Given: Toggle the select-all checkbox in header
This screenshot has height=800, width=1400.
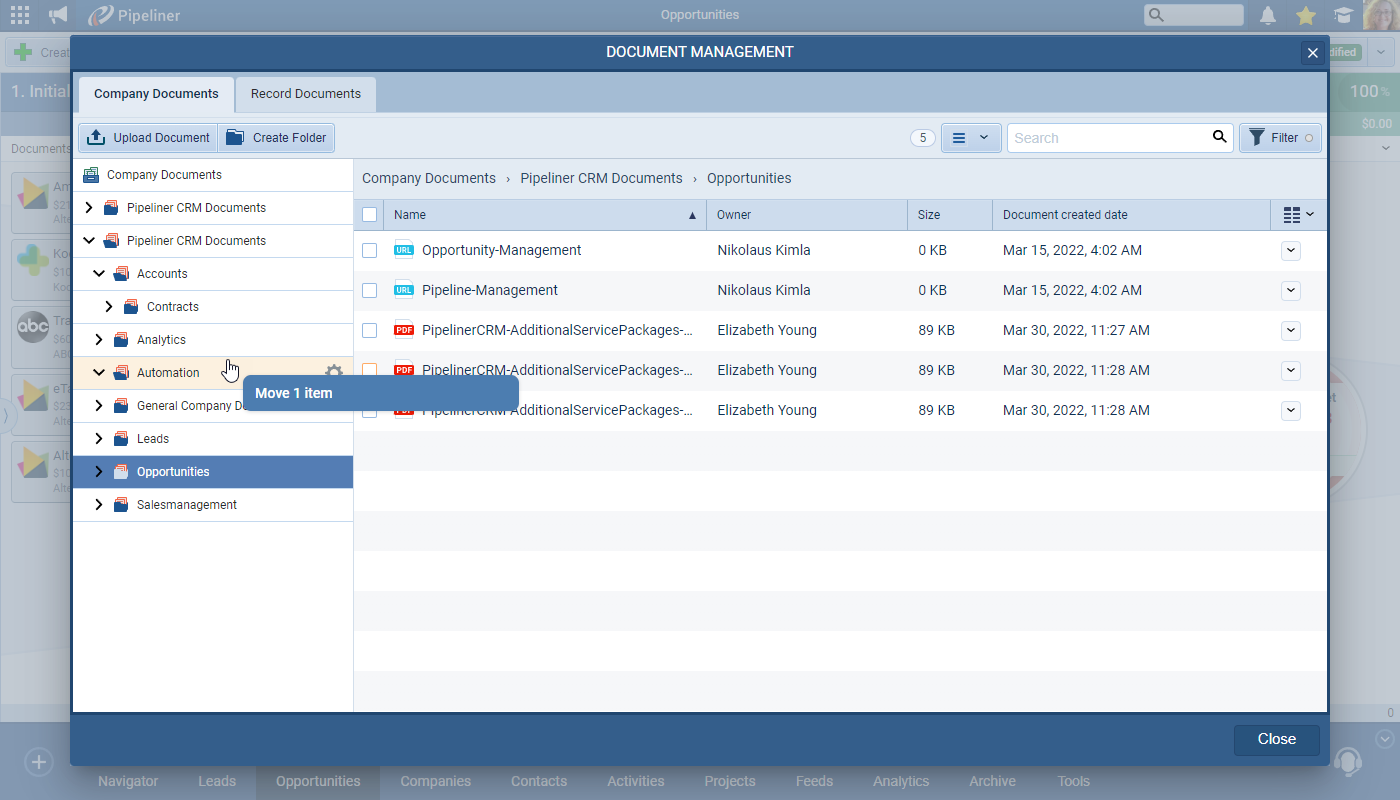Looking at the screenshot, I should pyautogui.click(x=370, y=215).
